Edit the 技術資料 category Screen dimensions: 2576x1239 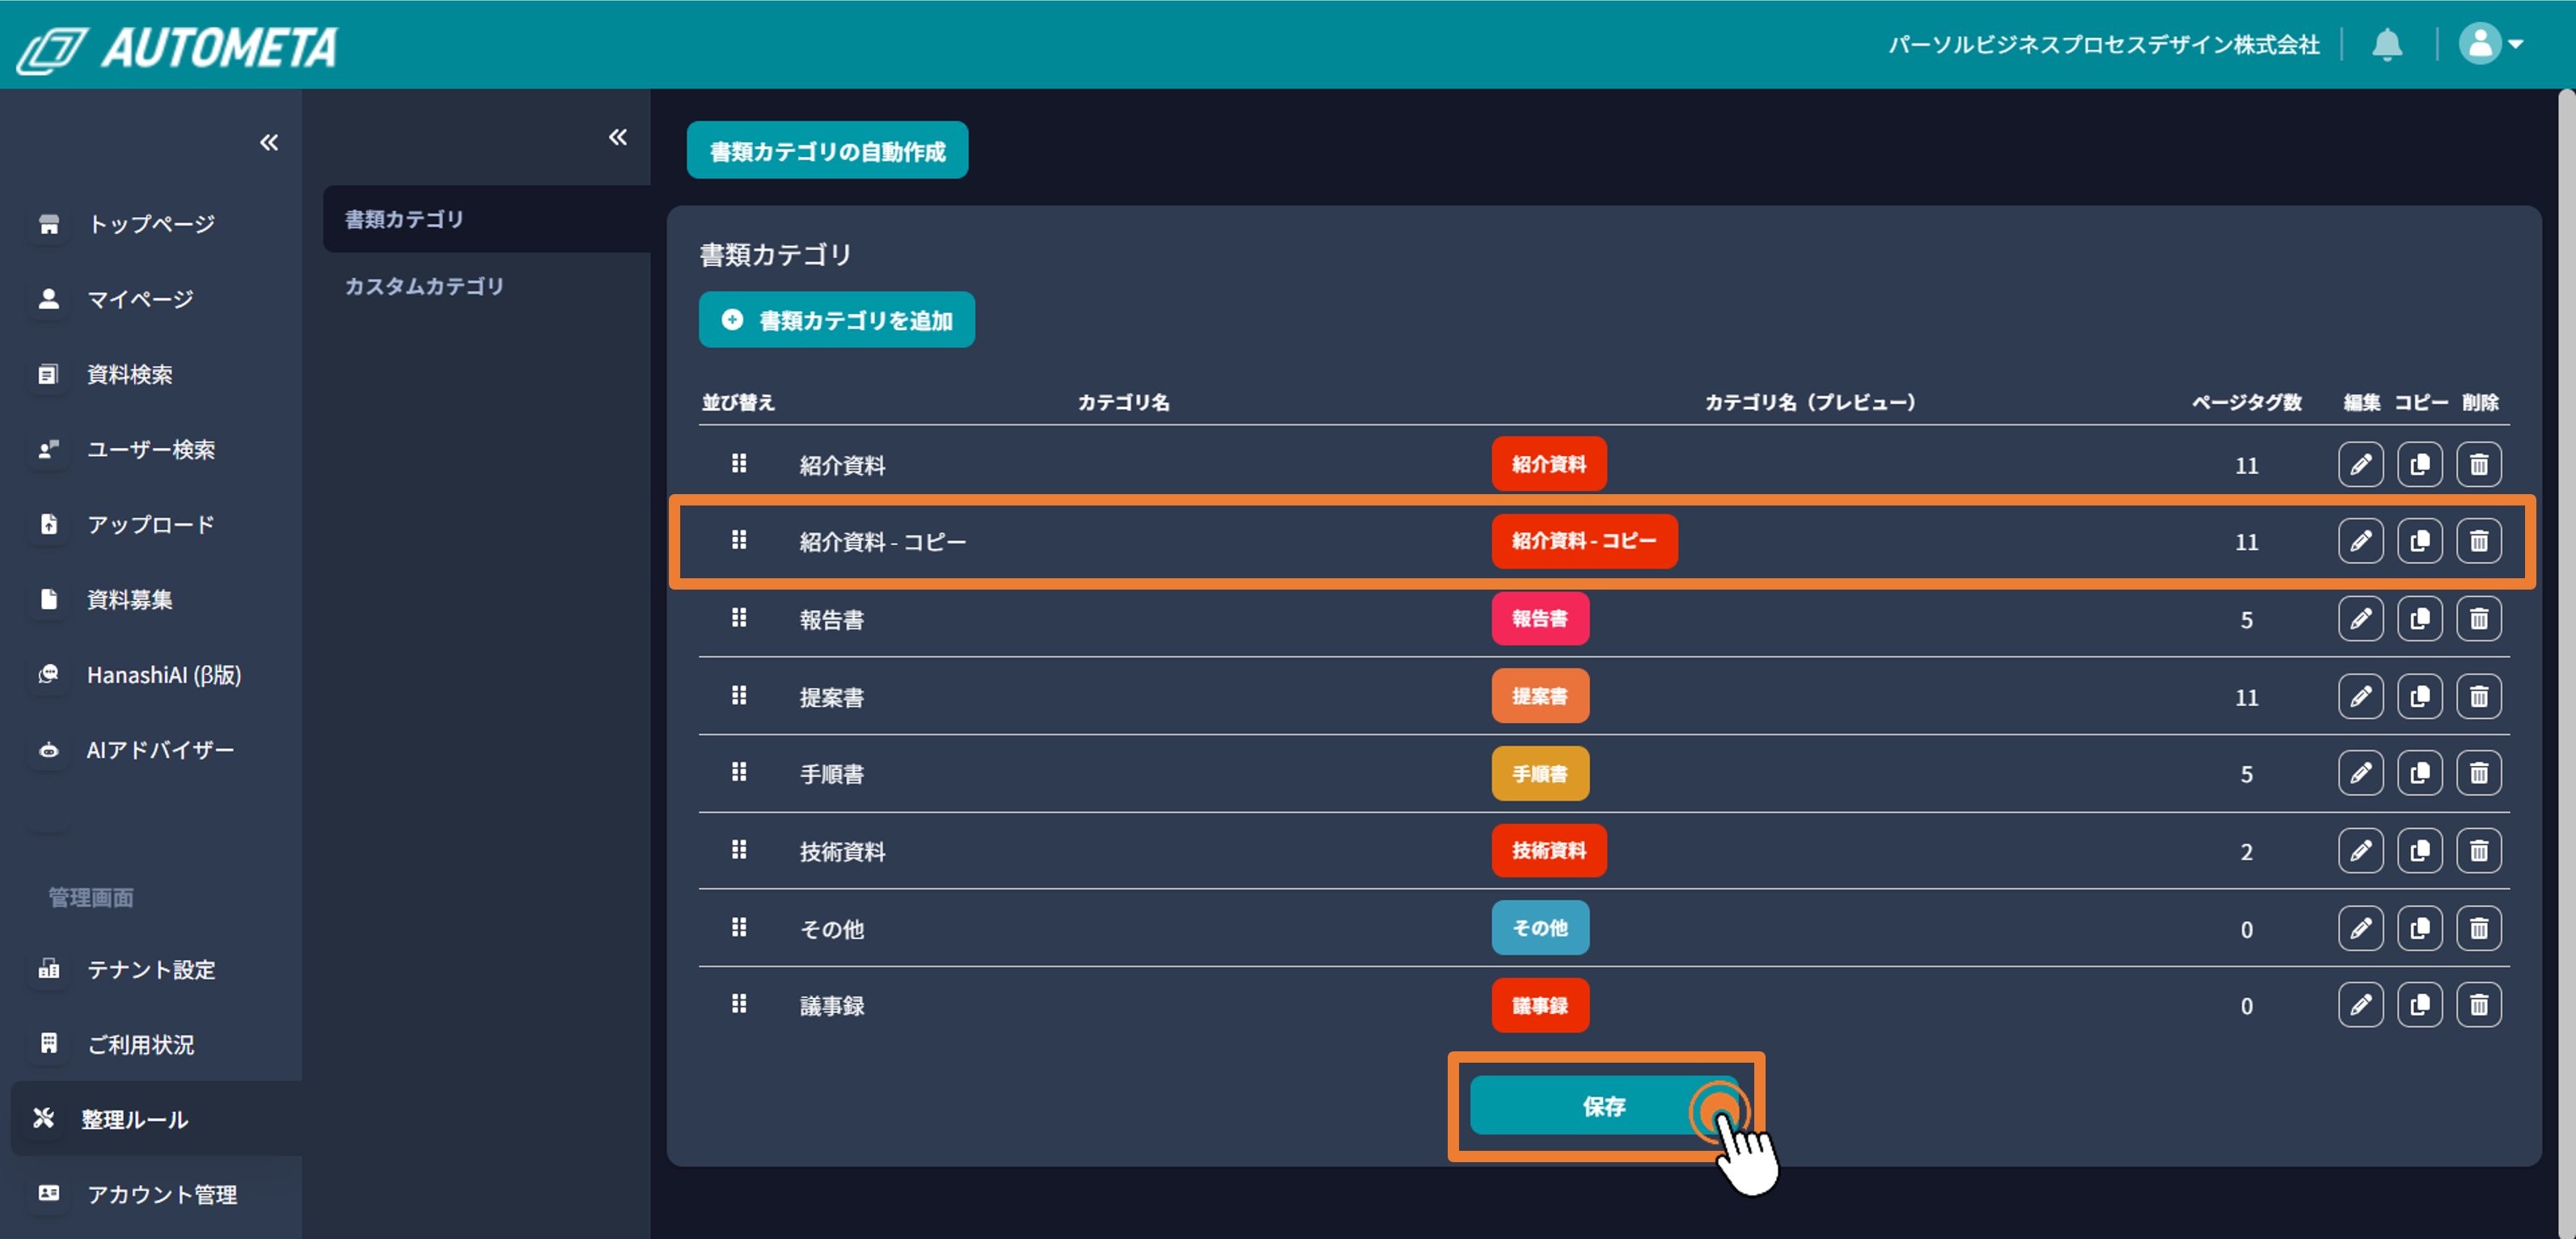pyautogui.click(x=2360, y=851)
